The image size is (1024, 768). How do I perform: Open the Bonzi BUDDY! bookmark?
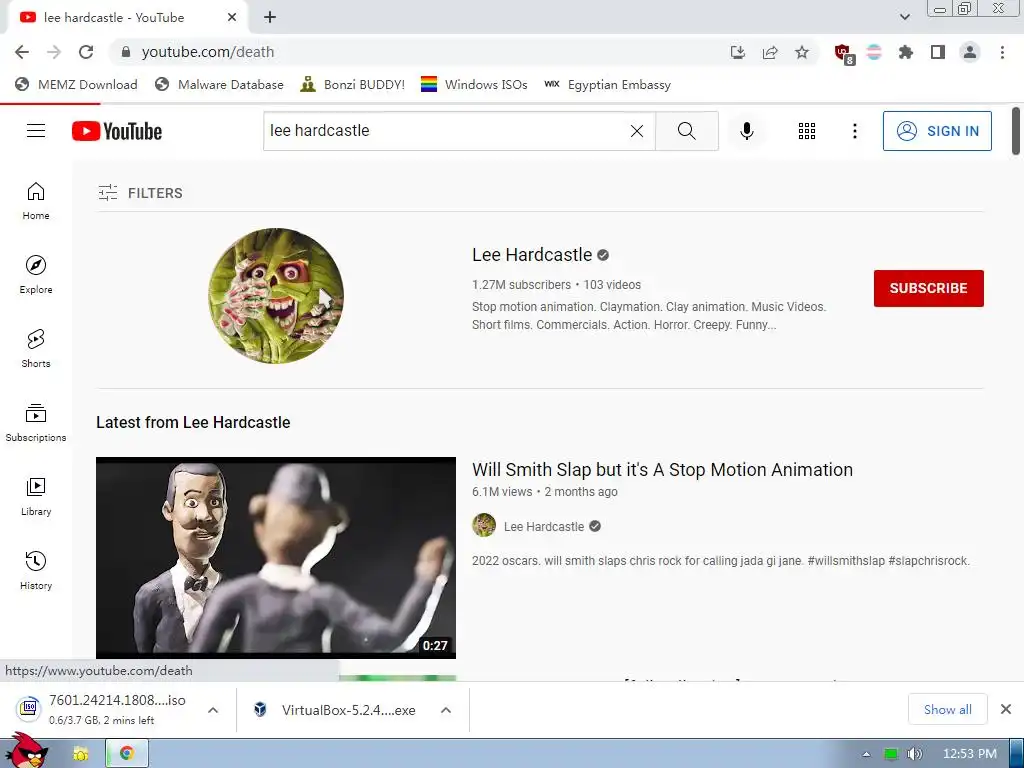coord(353,85)
